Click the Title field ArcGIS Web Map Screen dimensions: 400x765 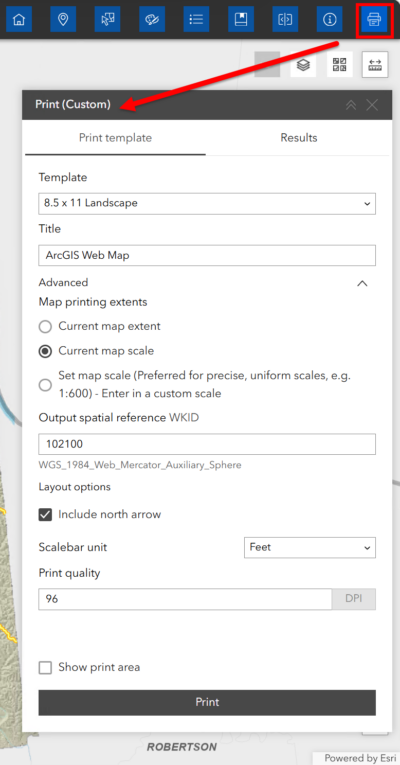(207, 255)
